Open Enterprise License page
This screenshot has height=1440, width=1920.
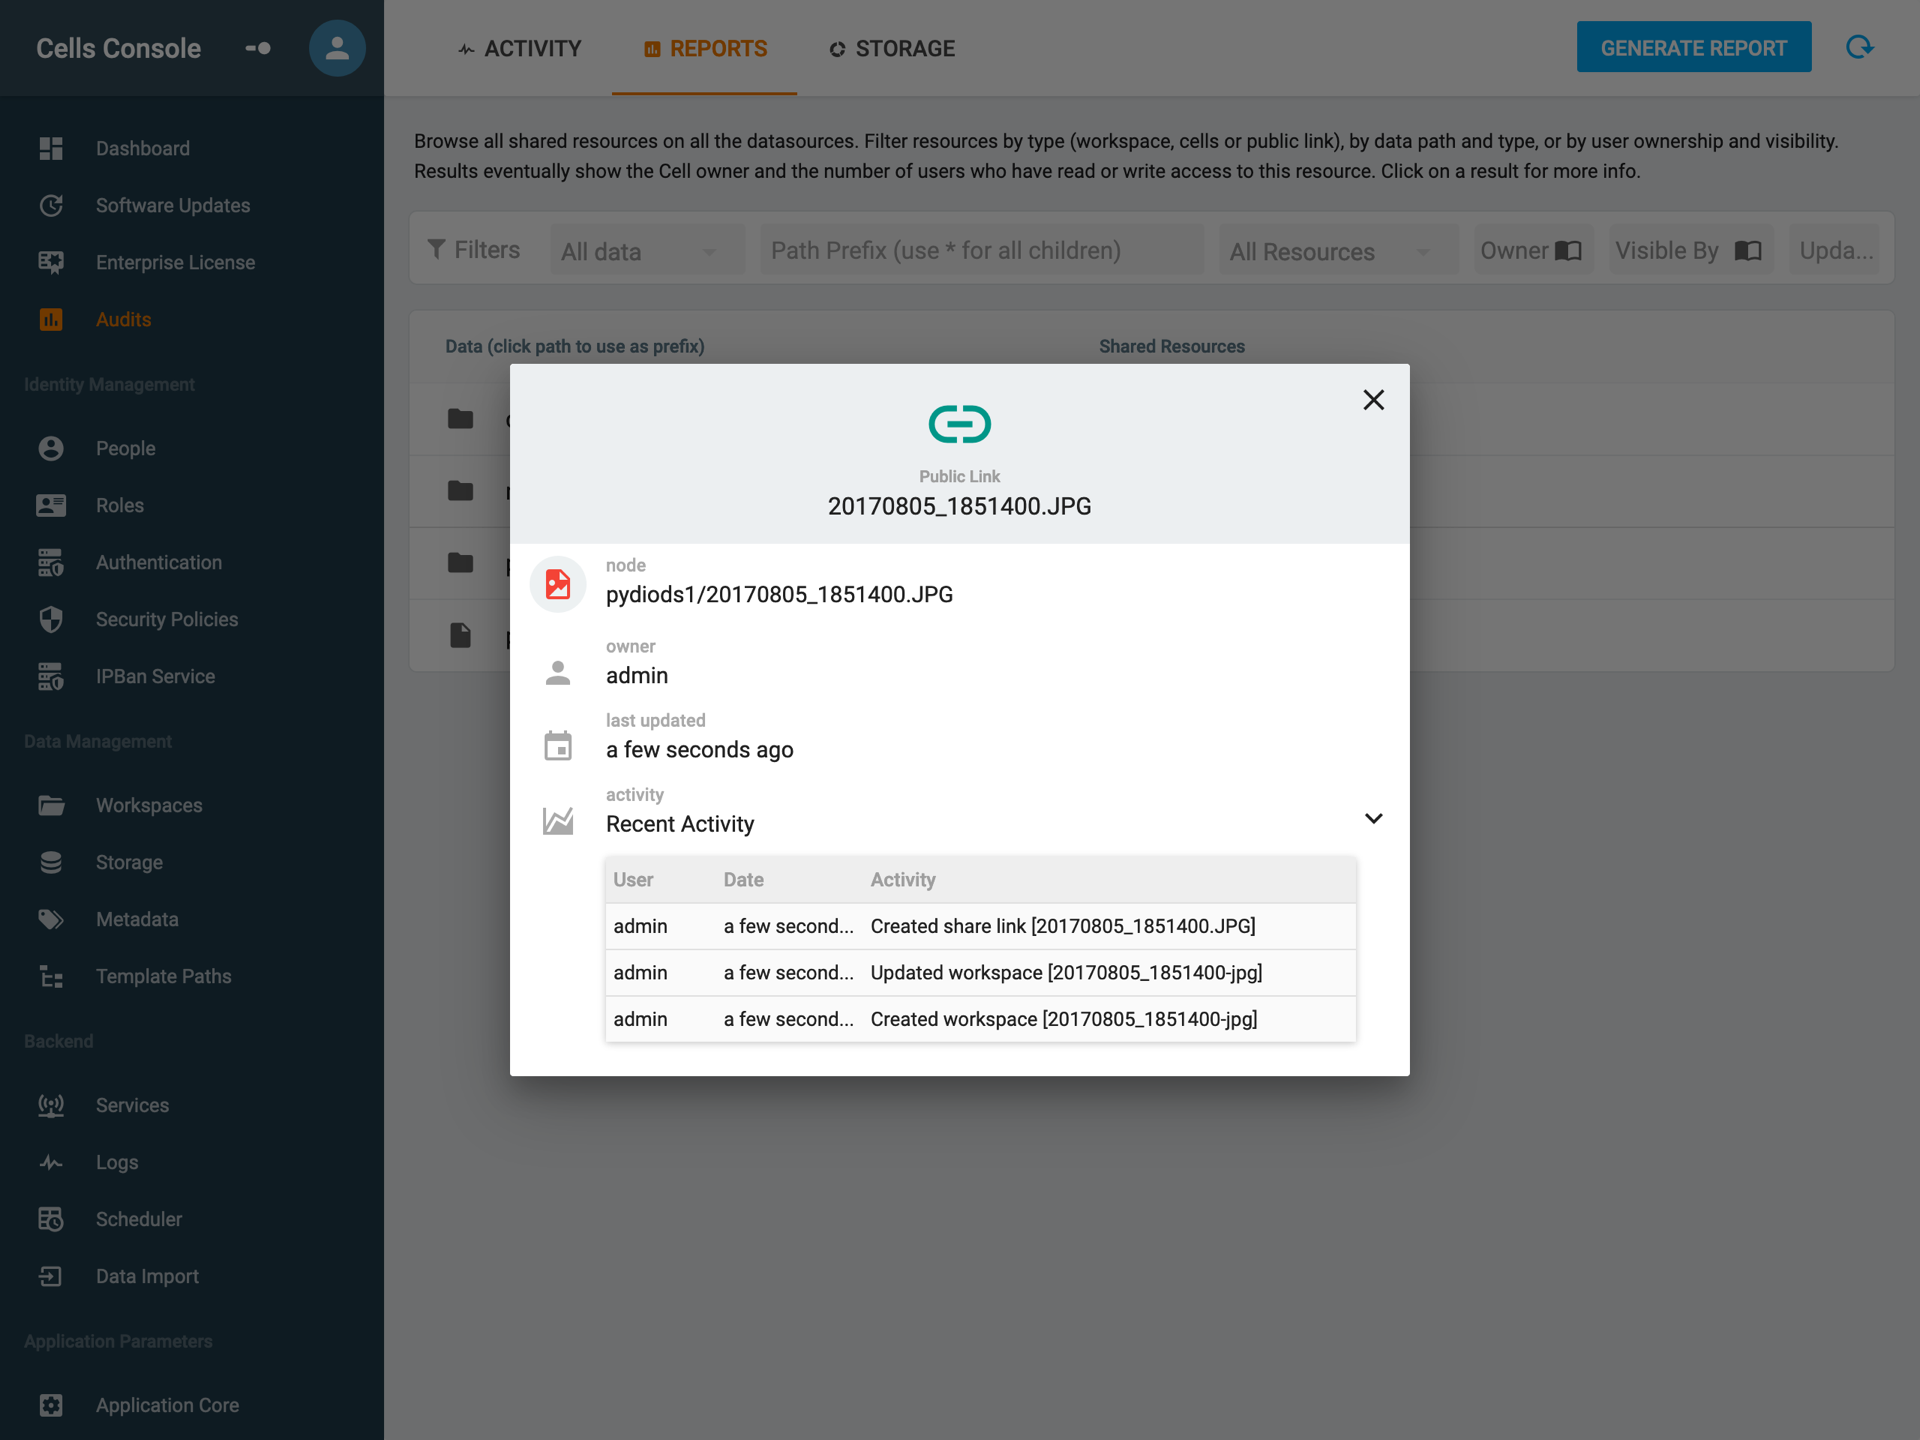click(175, 262)
